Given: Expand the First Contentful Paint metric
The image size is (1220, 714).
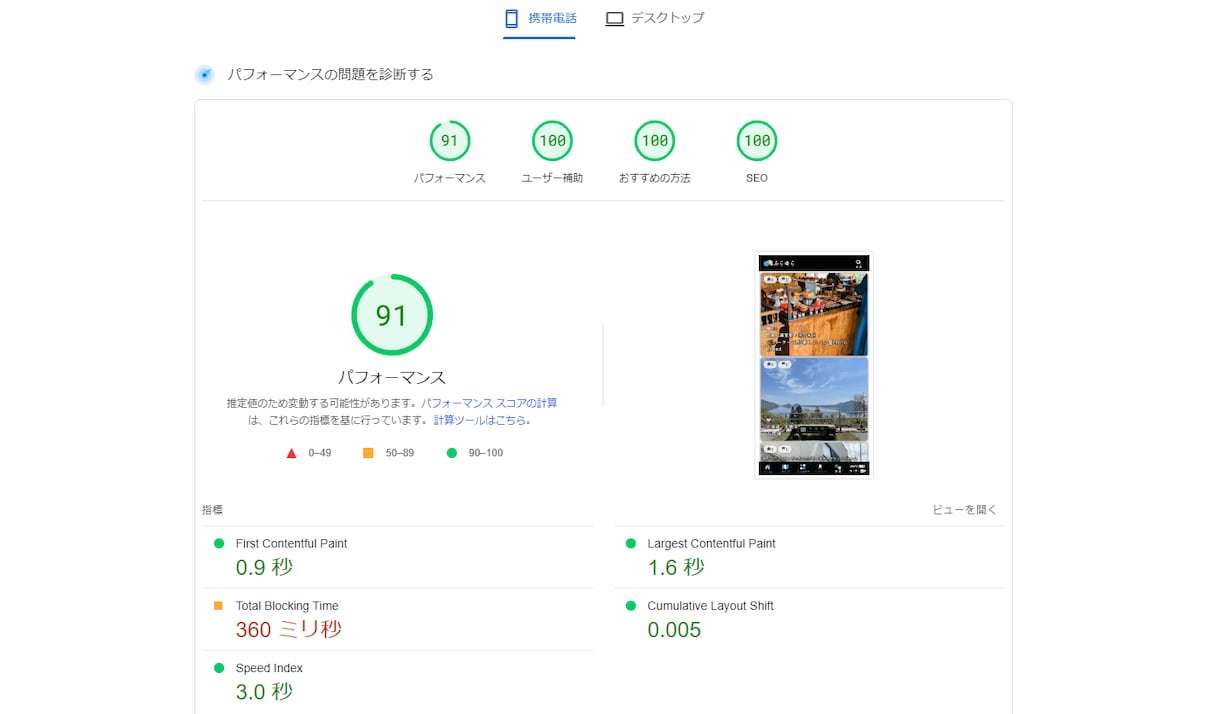Looking at the screenshot, I should pos(397,557).
